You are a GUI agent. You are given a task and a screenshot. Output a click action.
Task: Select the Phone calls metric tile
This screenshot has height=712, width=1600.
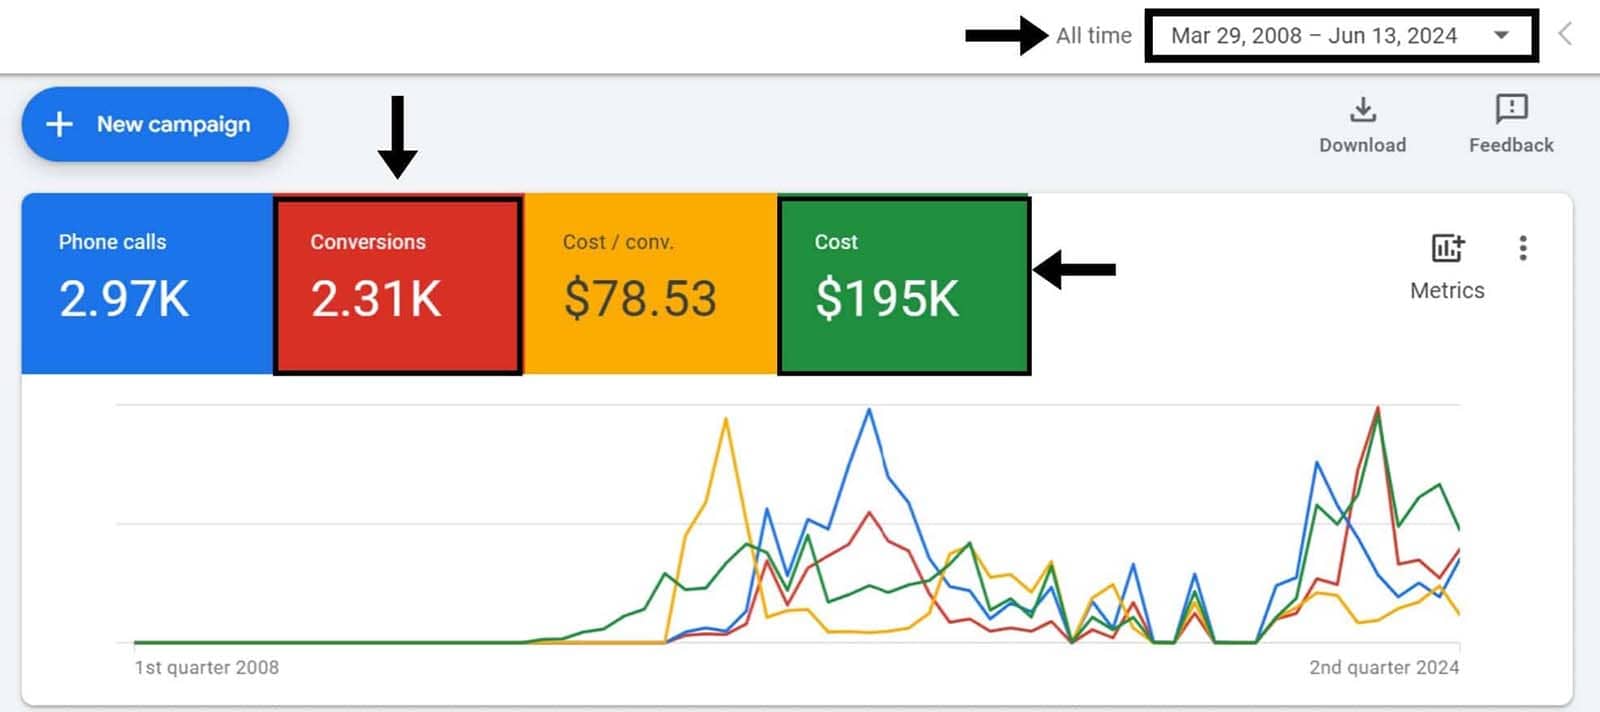147,283
